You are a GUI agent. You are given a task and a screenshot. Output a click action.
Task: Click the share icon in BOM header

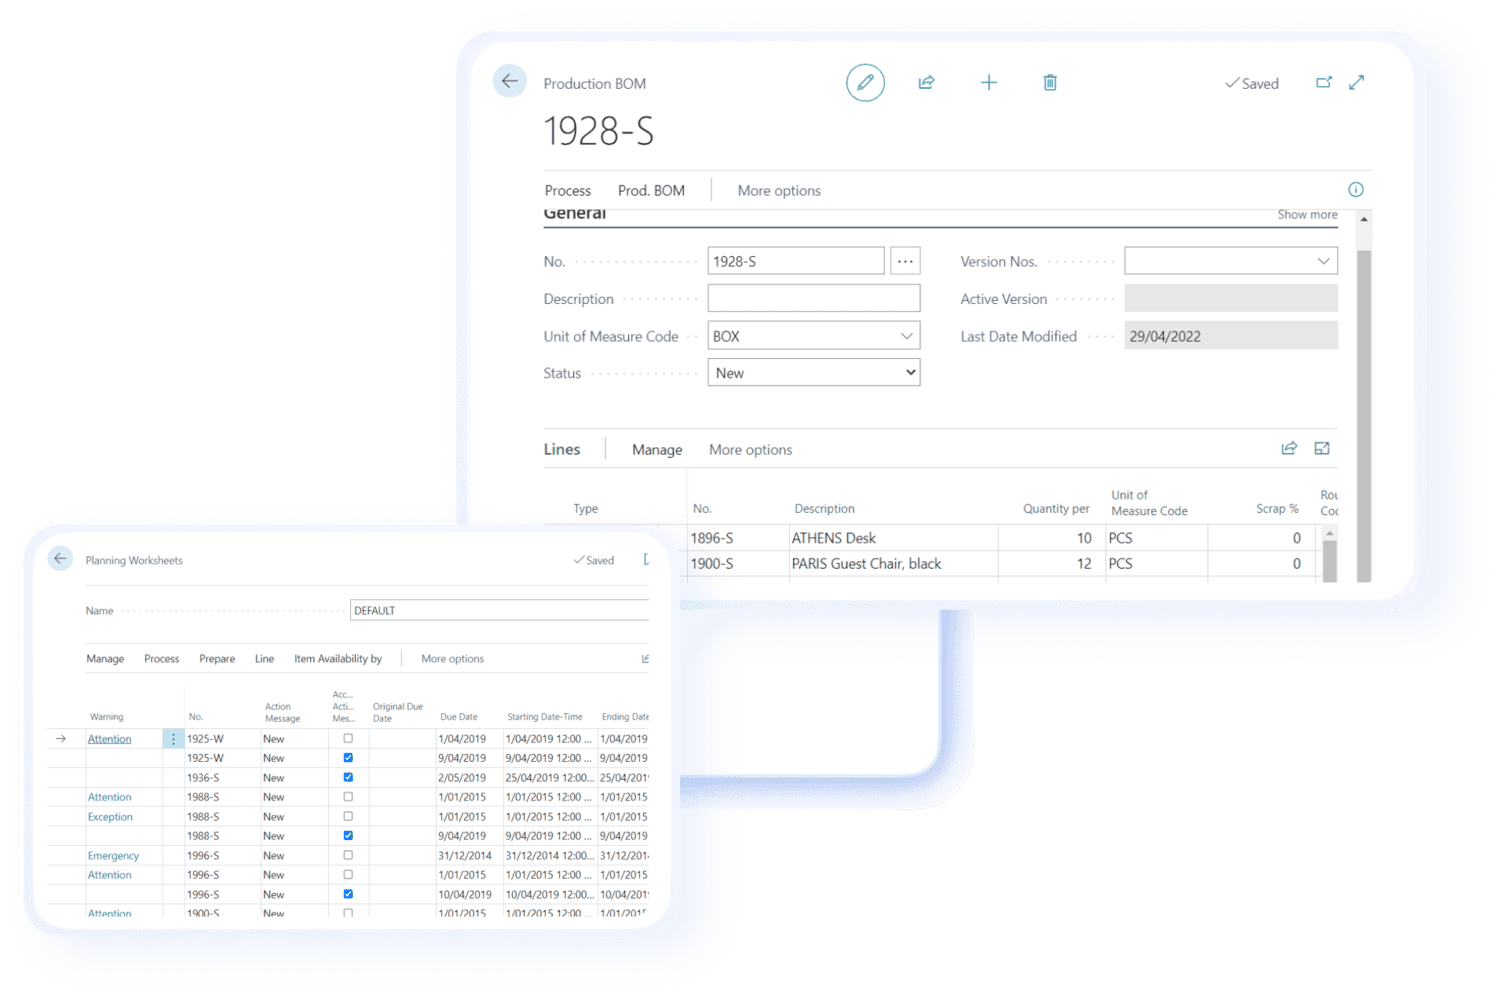926,83
